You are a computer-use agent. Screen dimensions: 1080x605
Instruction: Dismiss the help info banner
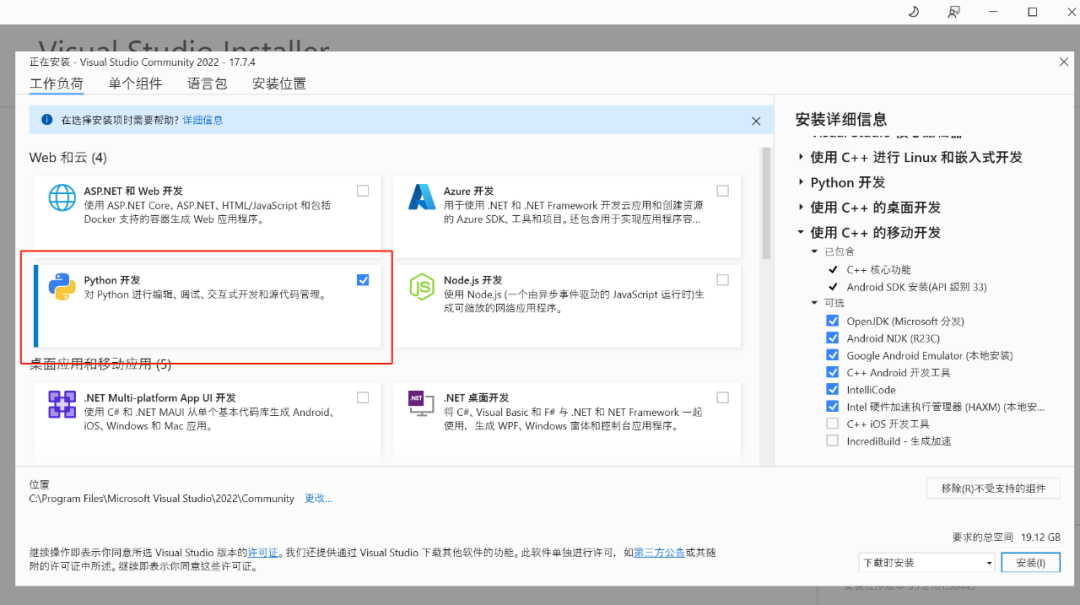[756, 121]
